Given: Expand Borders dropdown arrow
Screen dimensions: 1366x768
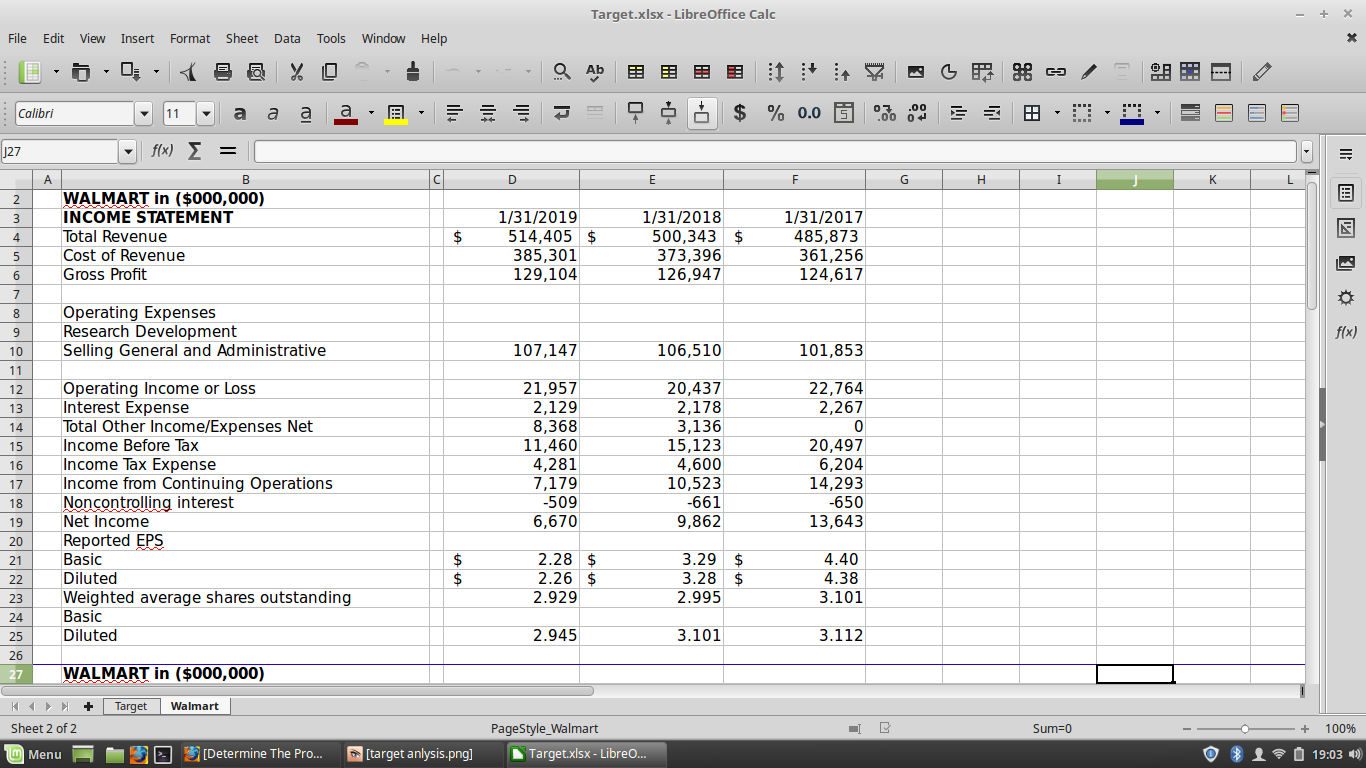Looking at the screenshot, I should point(1057,113).
